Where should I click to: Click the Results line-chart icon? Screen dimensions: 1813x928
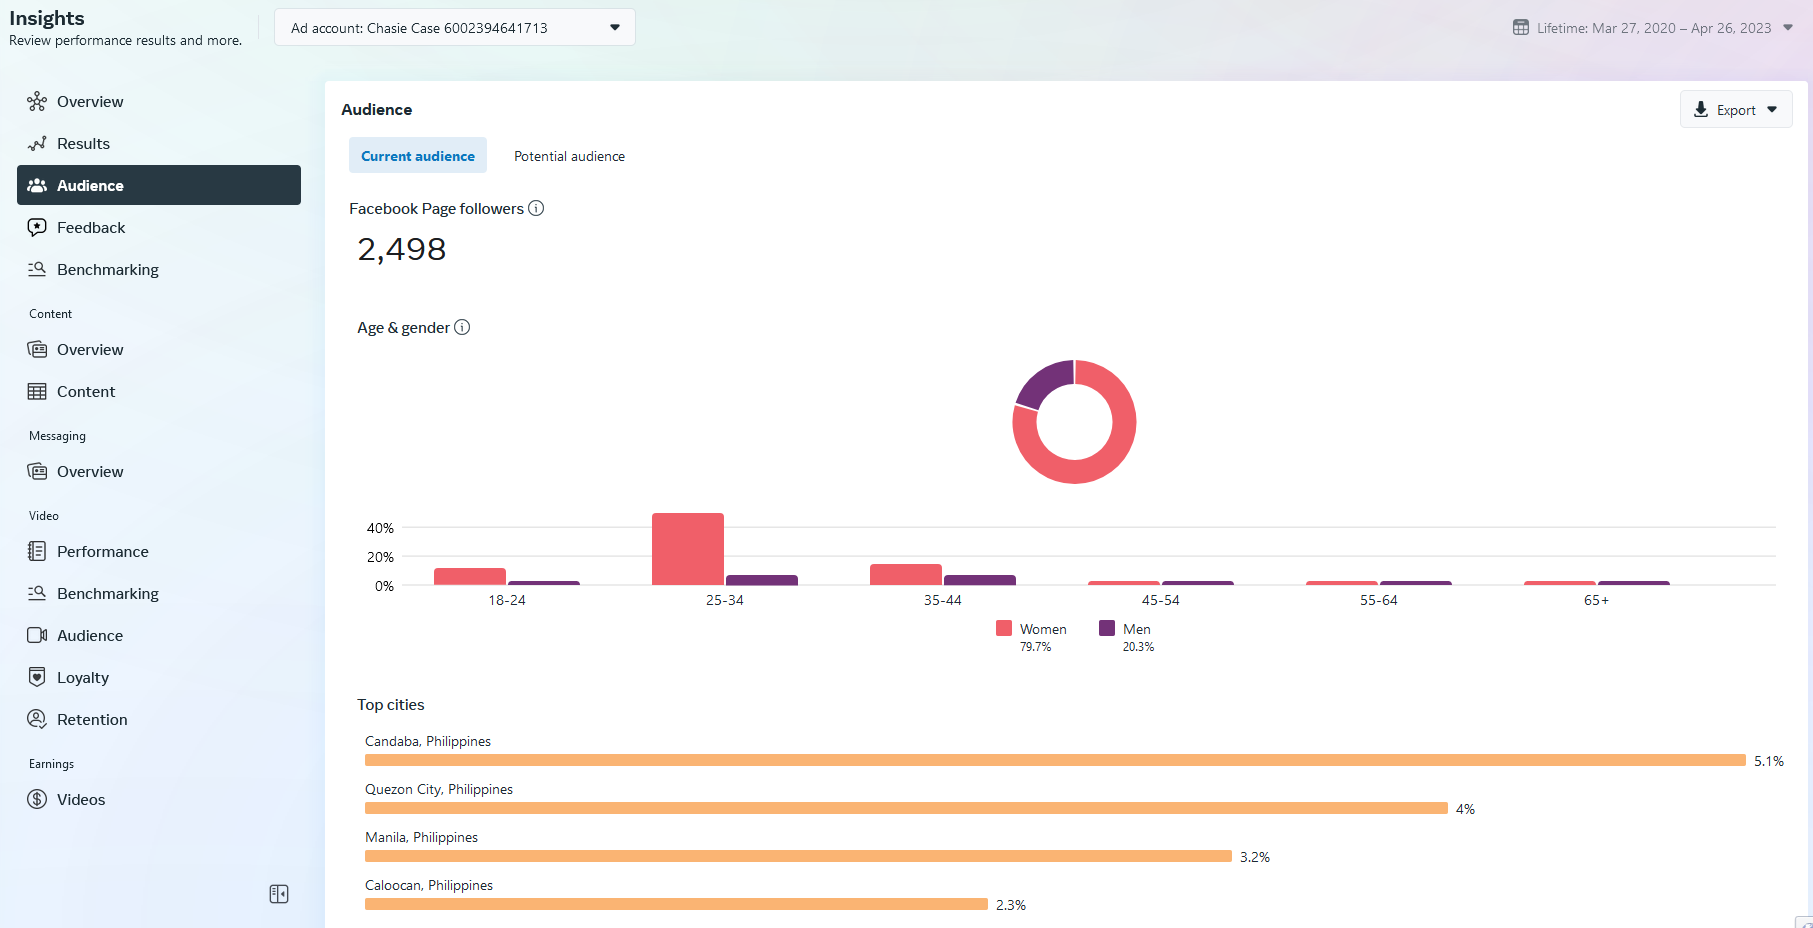tap(37, 143)
